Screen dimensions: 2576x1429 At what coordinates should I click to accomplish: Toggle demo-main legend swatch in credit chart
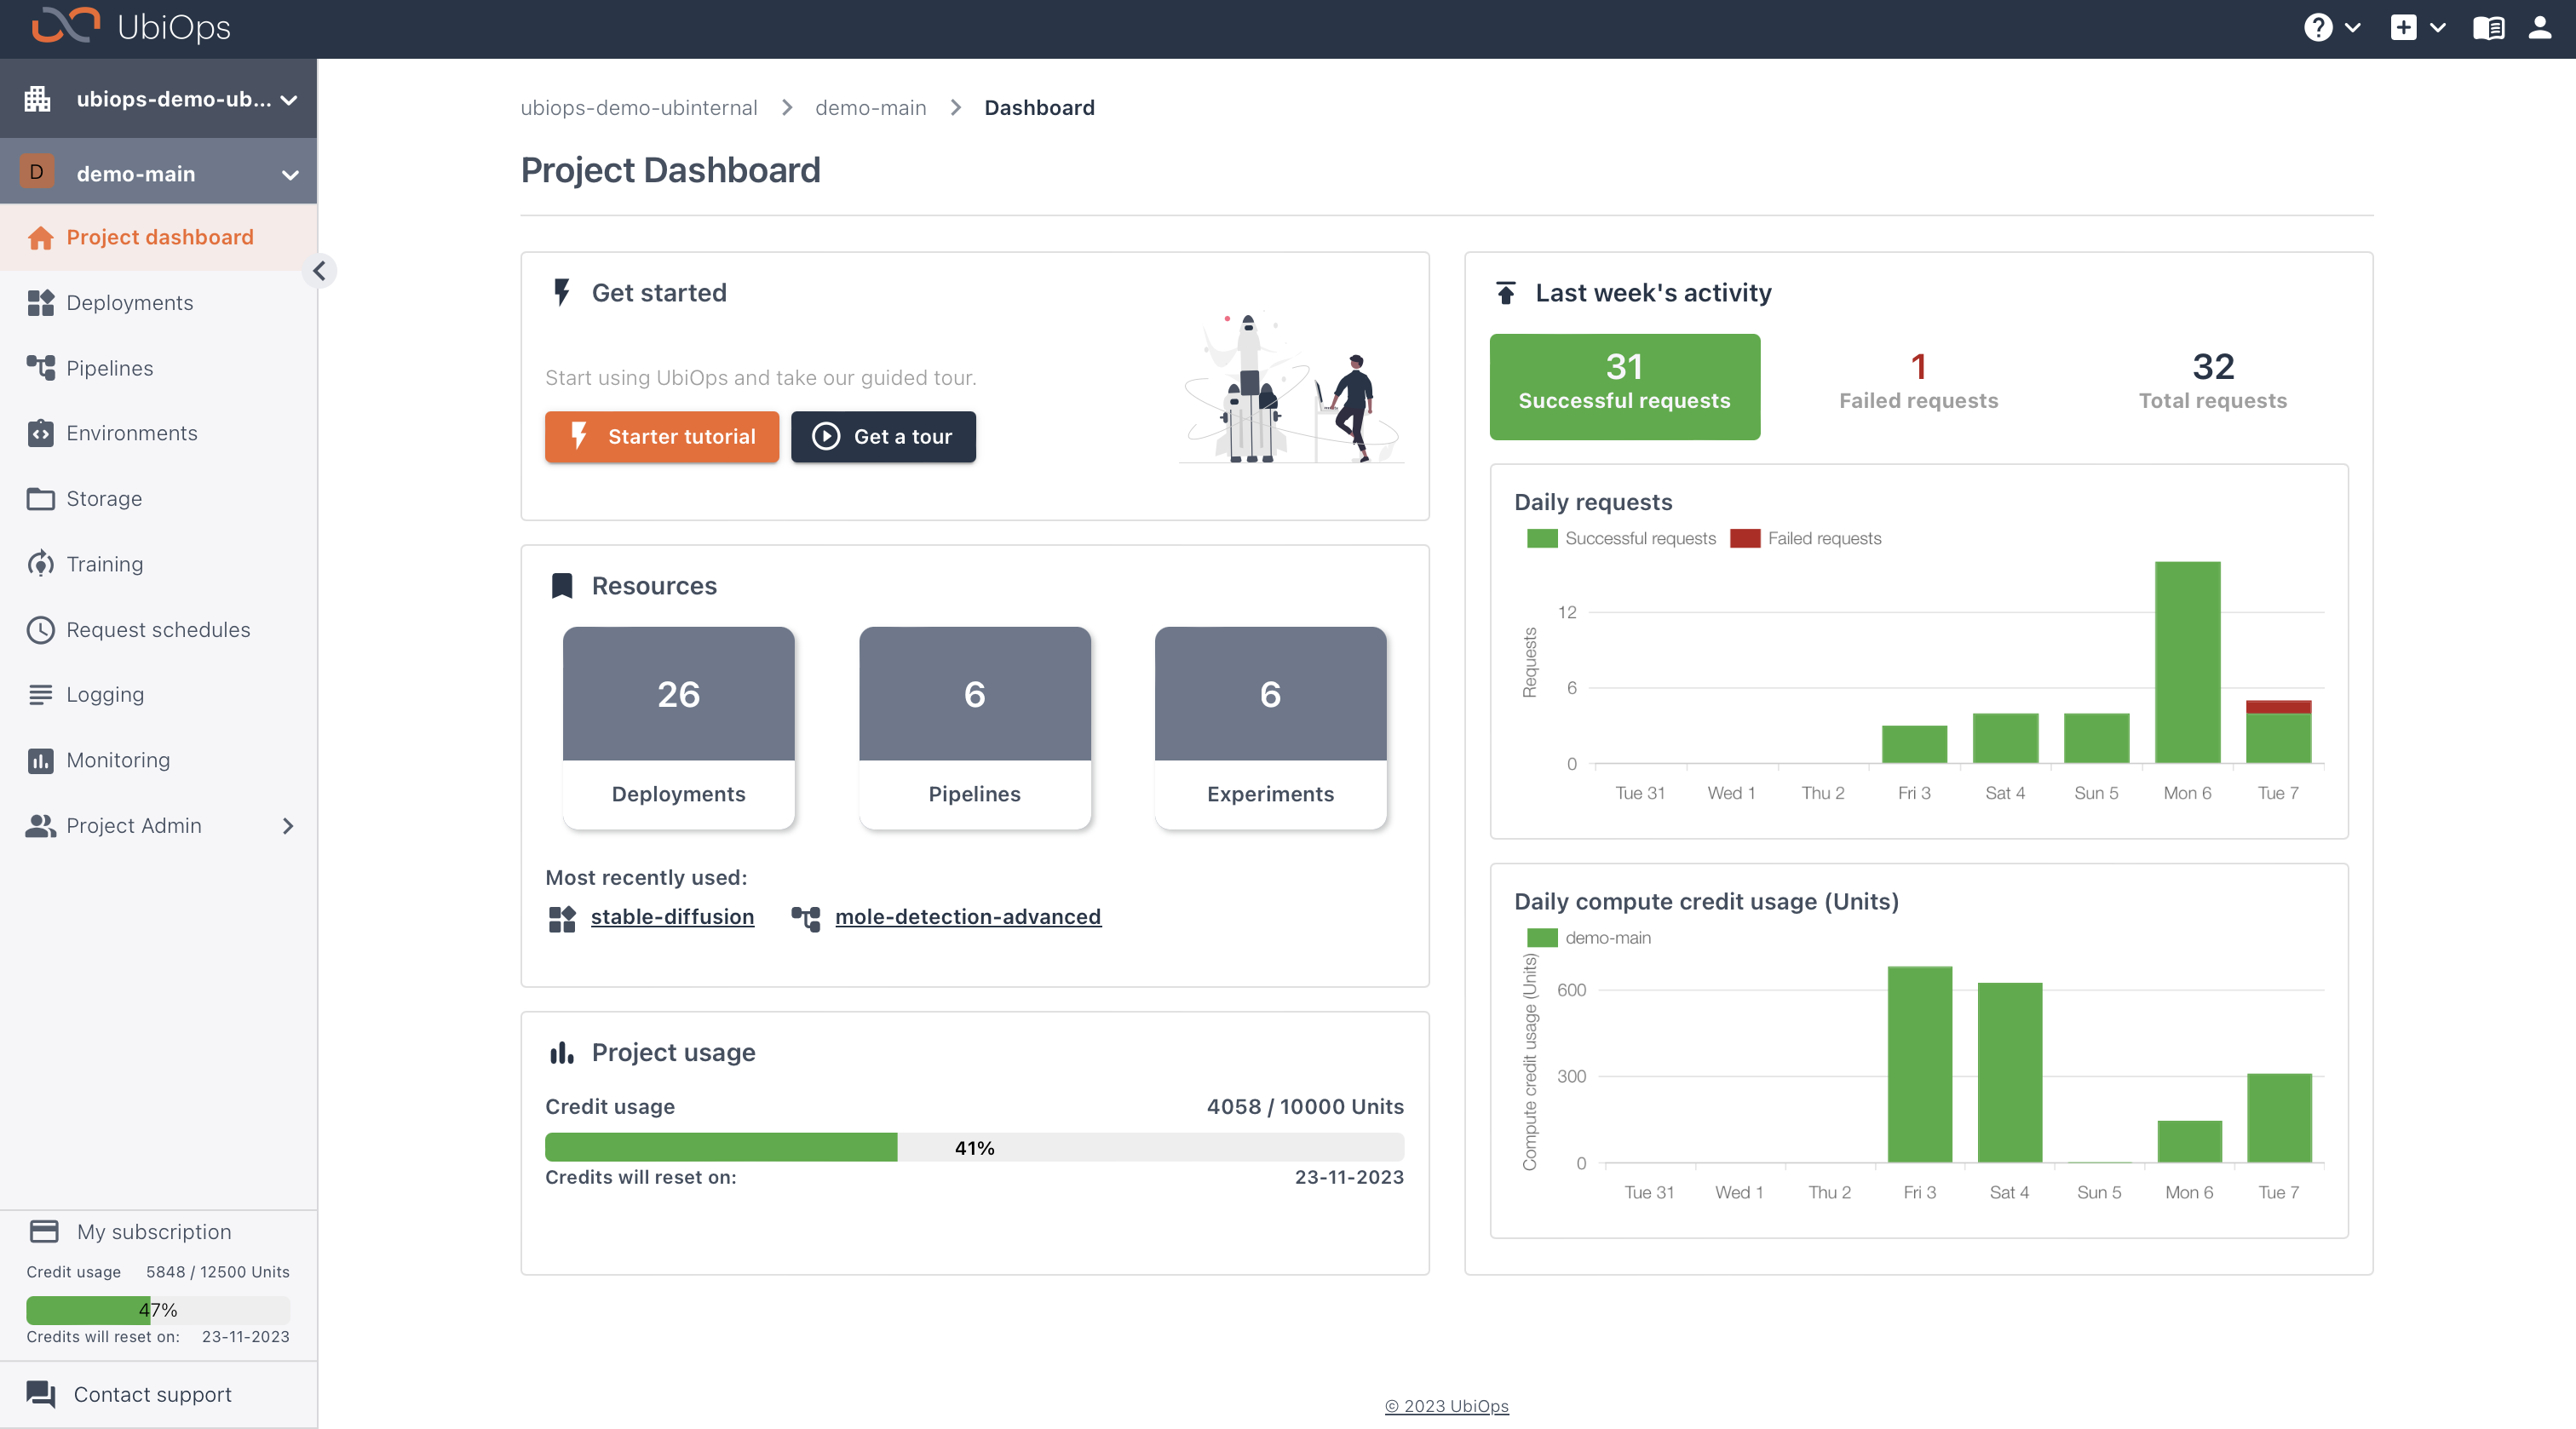coord(1541,938)
